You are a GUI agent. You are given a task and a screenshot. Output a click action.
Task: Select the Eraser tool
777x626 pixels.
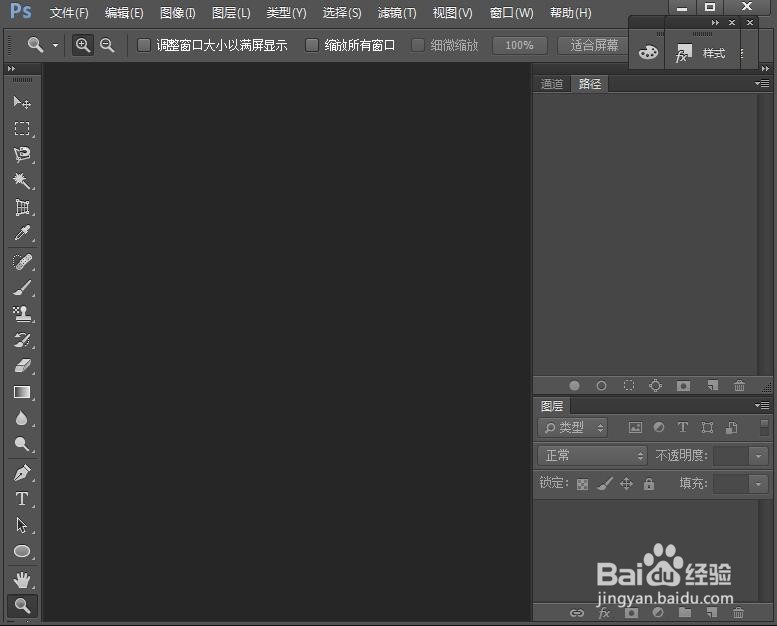[x=22, y=366]
